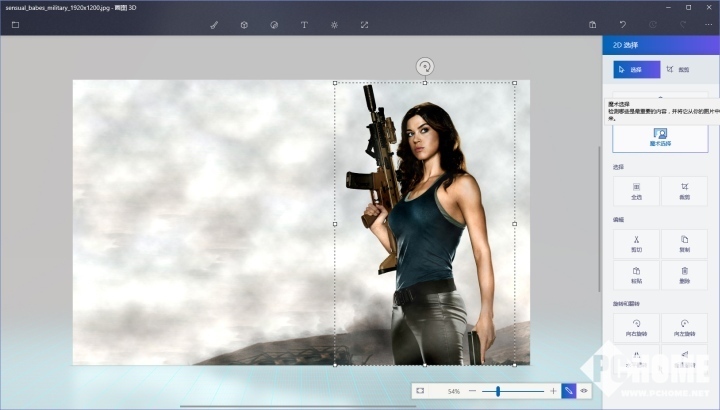
Task: Click the top-right selection corner handle
Action: [x=514, y=83]
